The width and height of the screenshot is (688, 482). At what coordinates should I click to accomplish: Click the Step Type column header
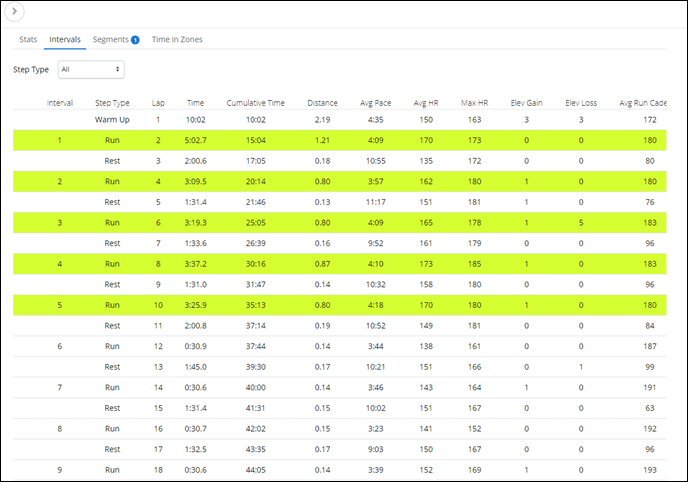tap(112, 103)
